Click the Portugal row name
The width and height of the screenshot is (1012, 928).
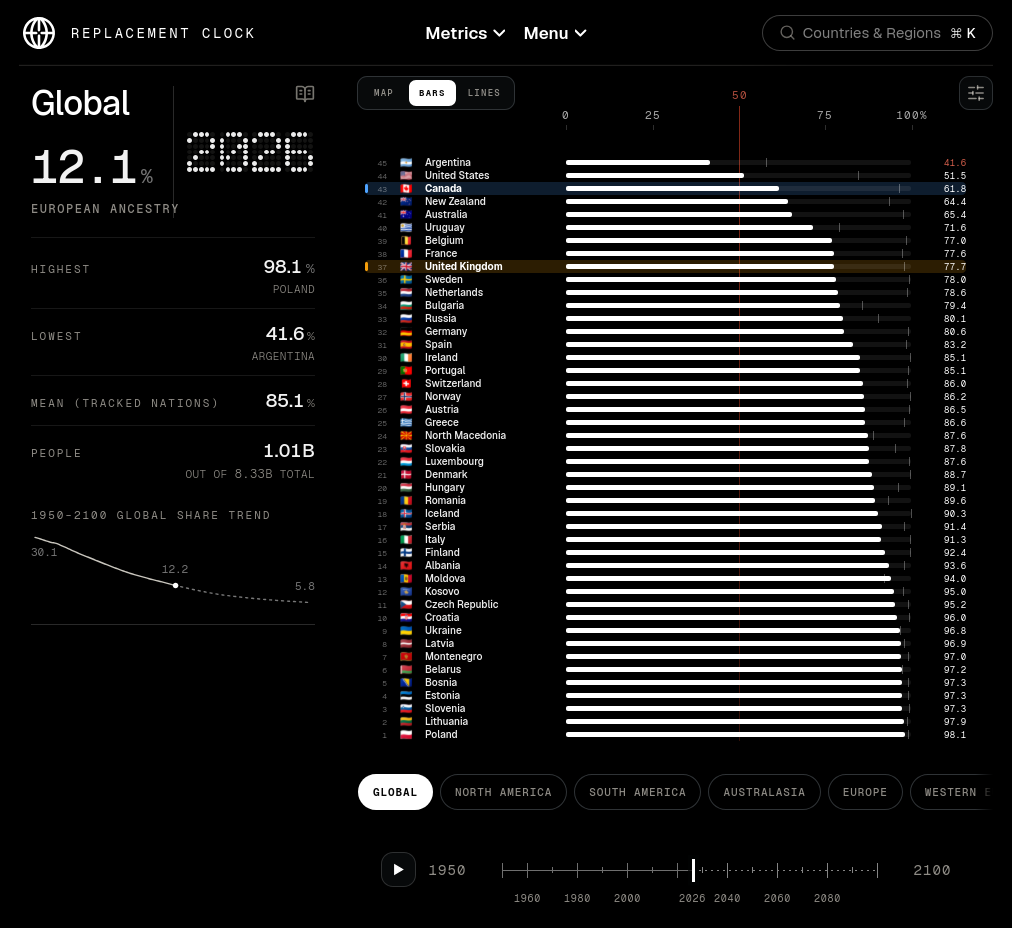(x=445, y=370)
